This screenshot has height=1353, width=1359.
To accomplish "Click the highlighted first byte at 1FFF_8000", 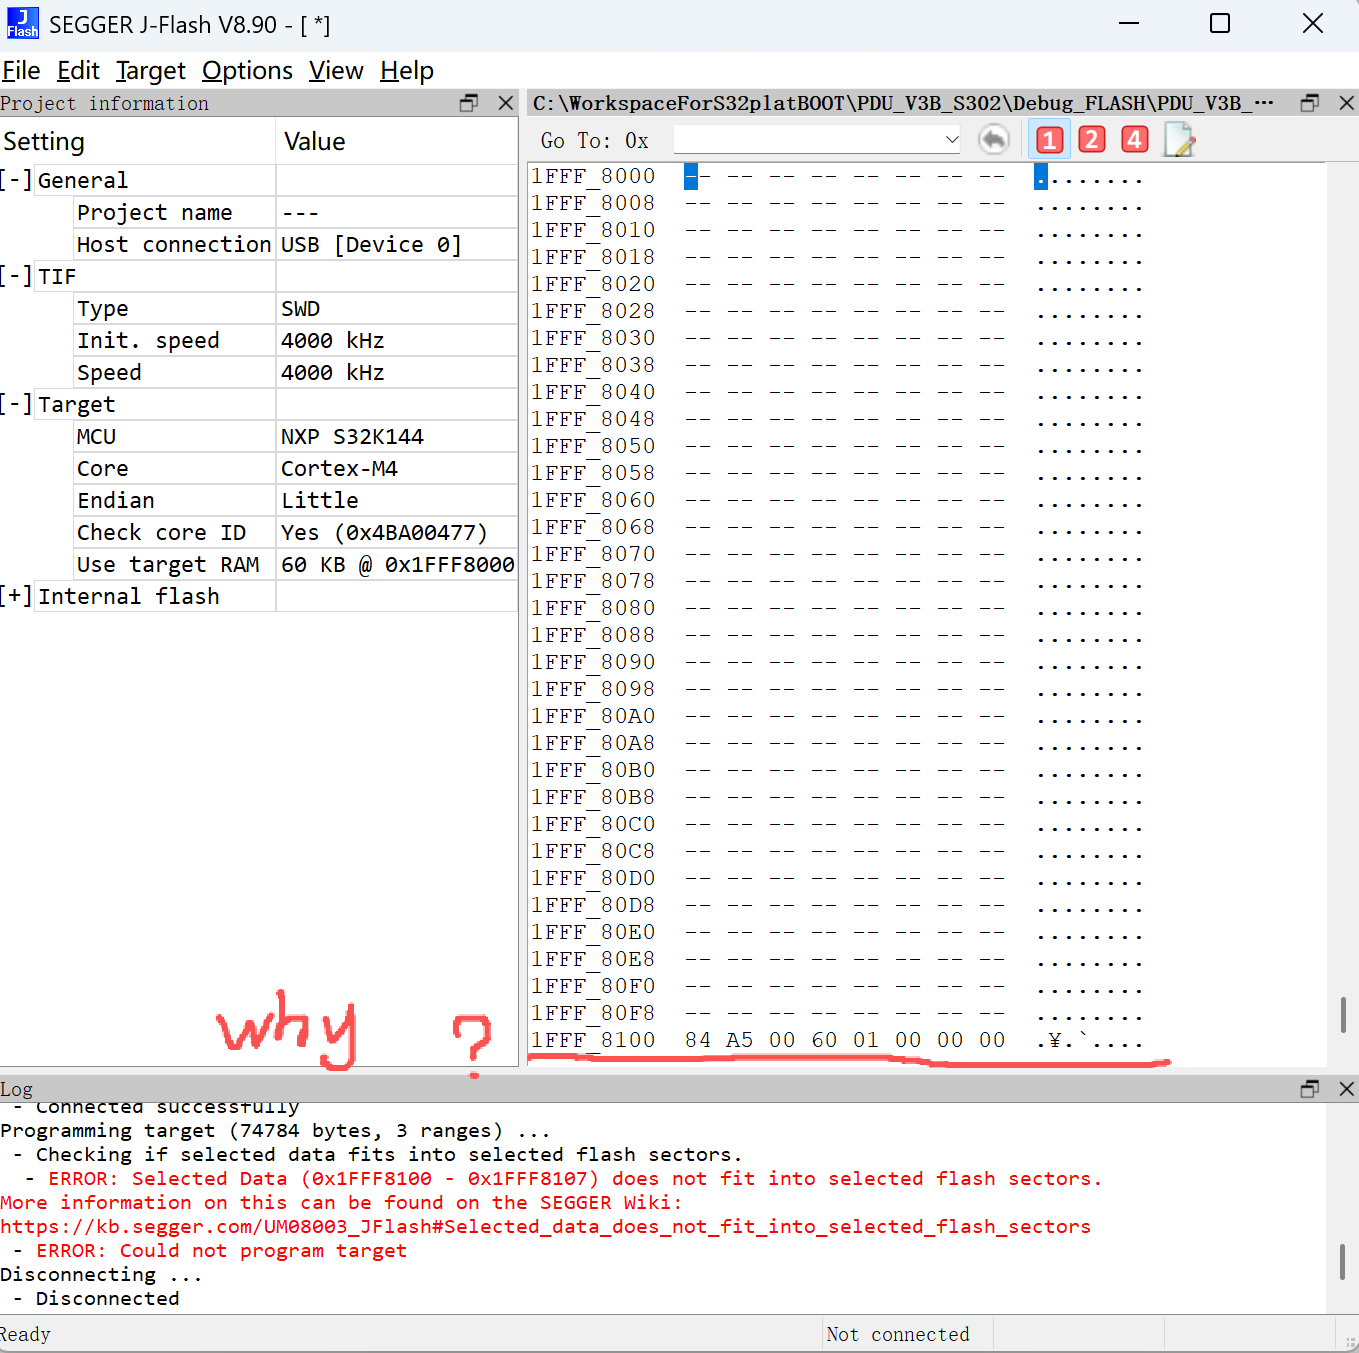I will click(x=697, y=176).
